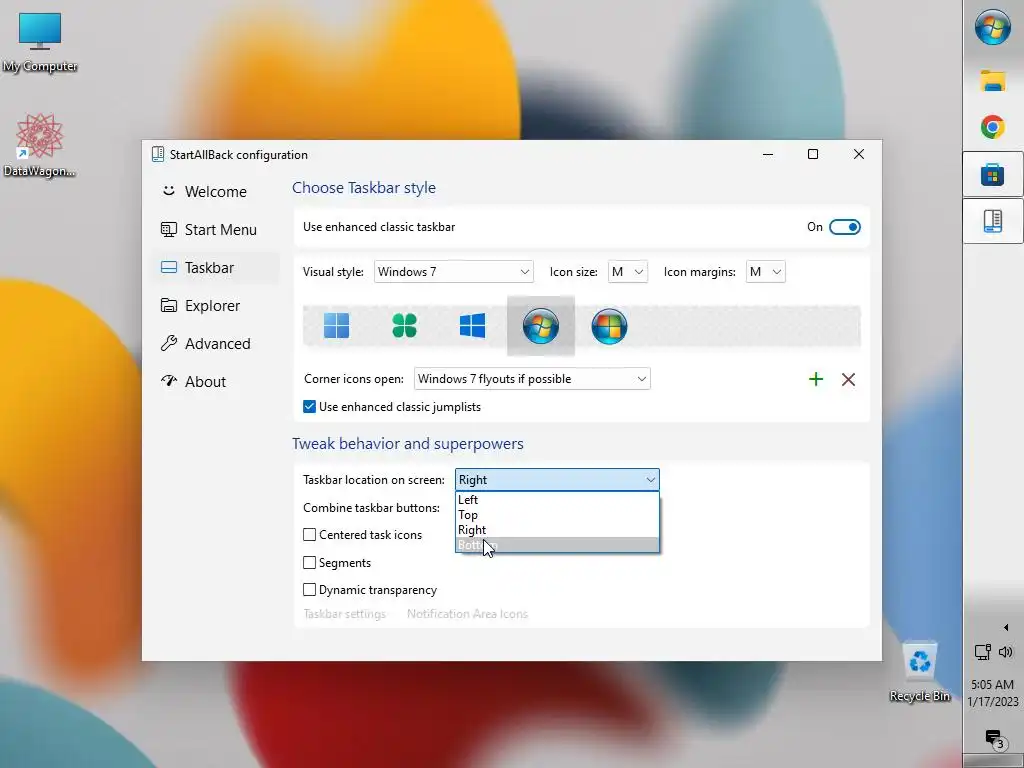1024x768 pixels.
Task: Enable Dynamic transparency checkbox
Action: click(310, 590)
